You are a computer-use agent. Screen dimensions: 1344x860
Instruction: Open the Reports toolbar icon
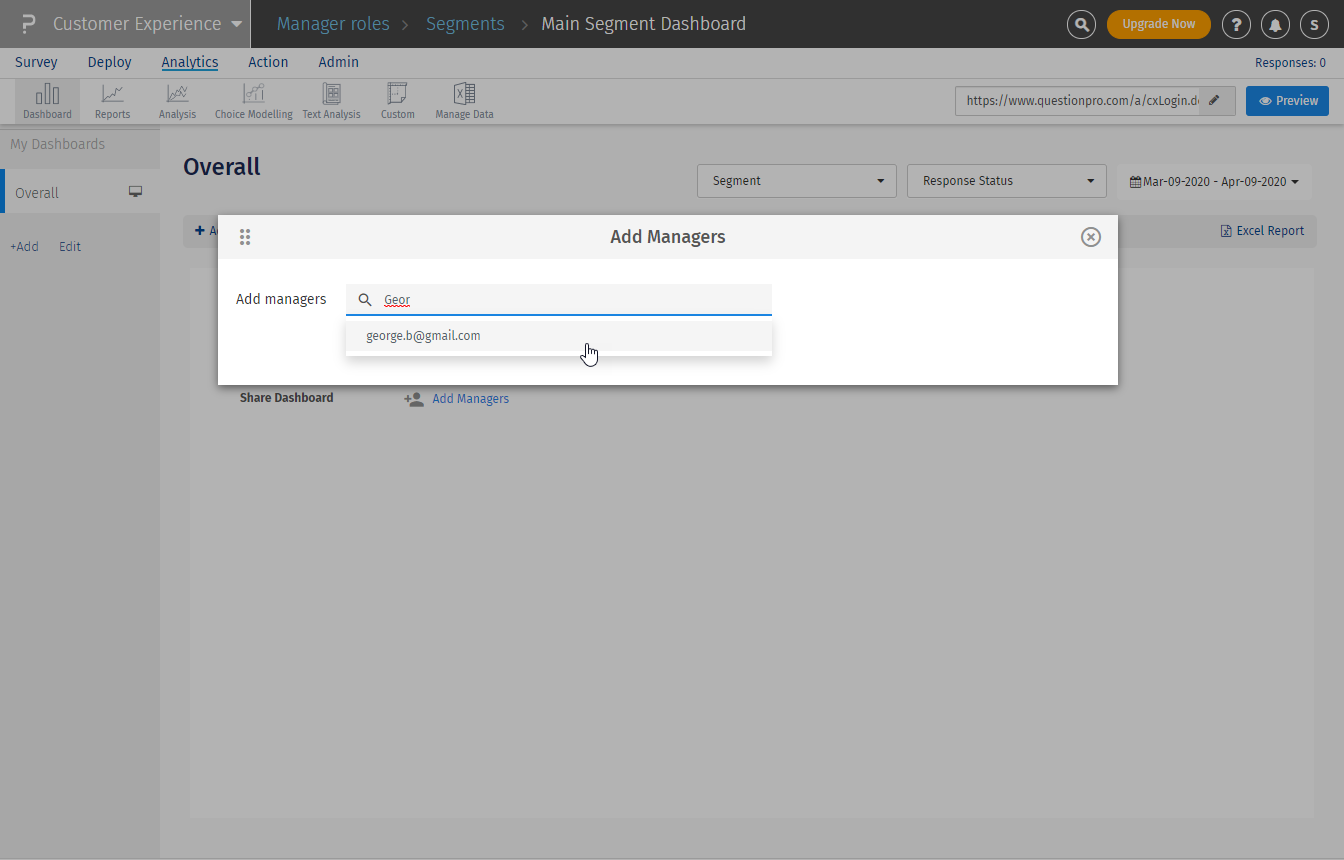click(112, 101)
